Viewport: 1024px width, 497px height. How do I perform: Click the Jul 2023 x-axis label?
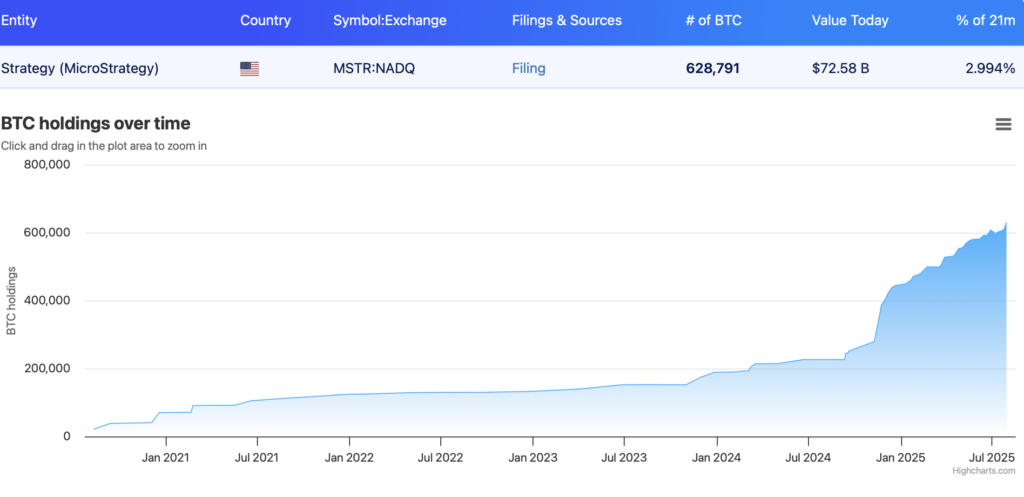click(624, 457)
